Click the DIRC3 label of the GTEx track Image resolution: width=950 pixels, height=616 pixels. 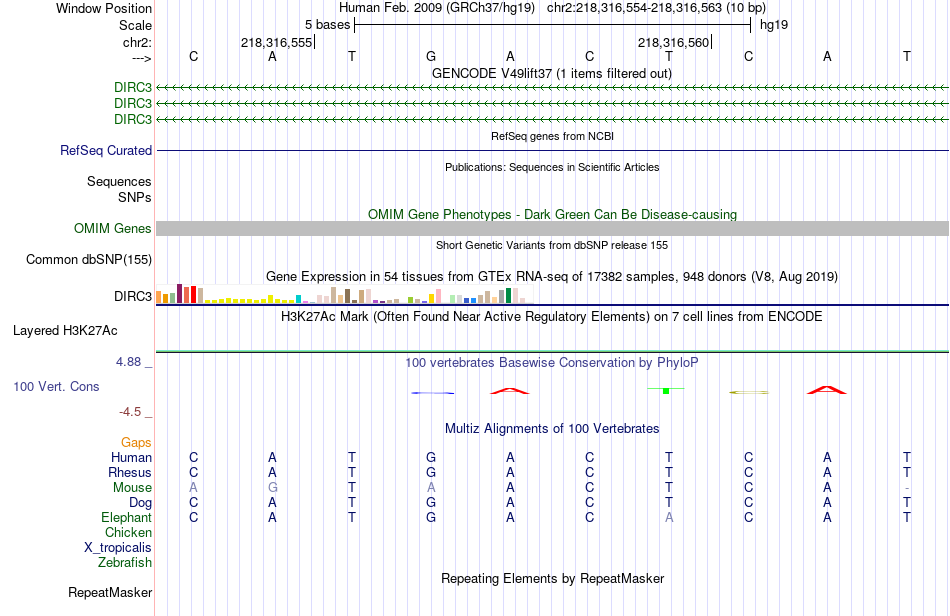(x=133, y=296)
